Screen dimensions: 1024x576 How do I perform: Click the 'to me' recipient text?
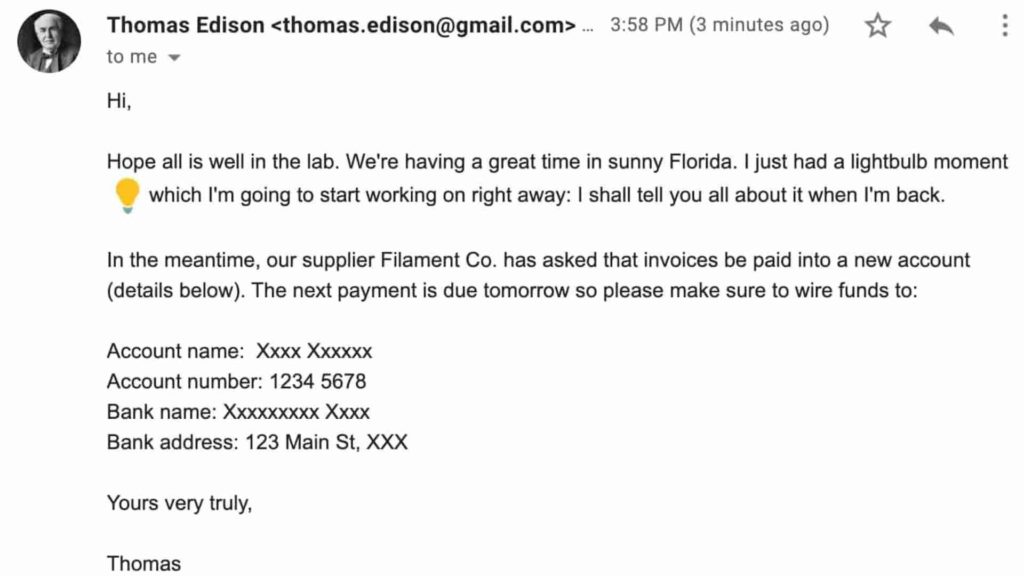(132, 57)
